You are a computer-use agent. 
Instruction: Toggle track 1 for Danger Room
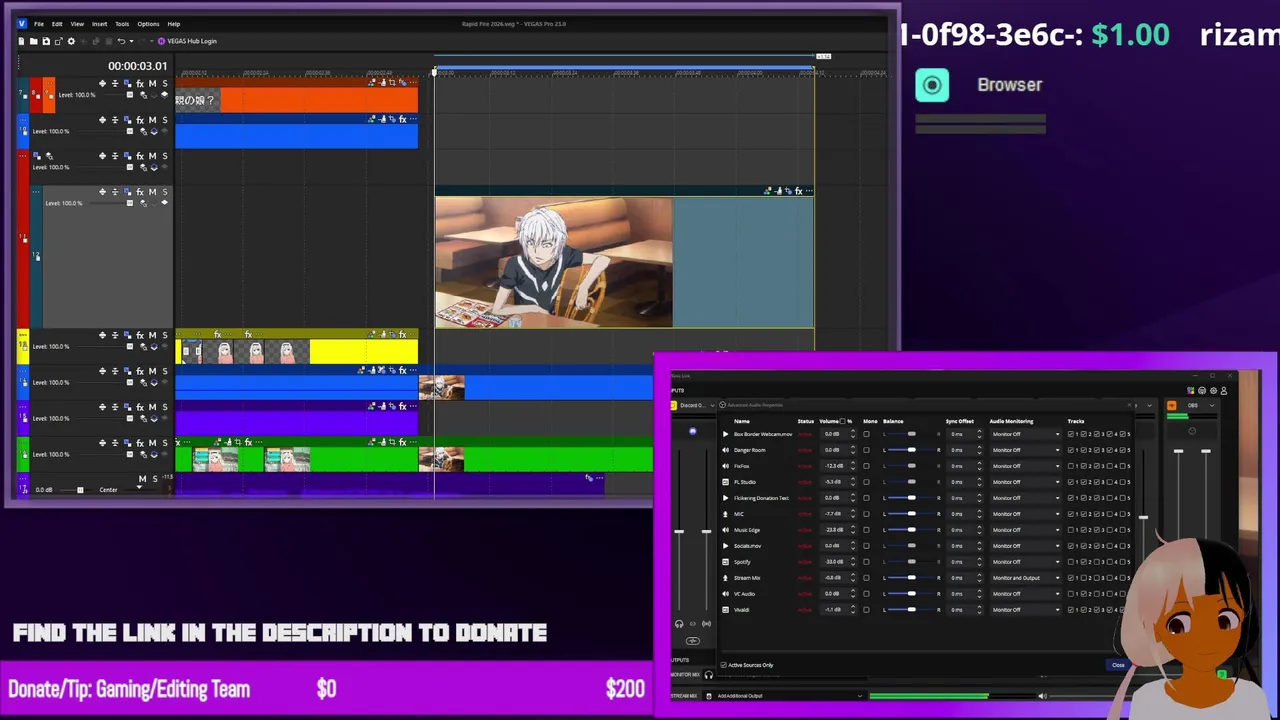[x=1071, y=450]
